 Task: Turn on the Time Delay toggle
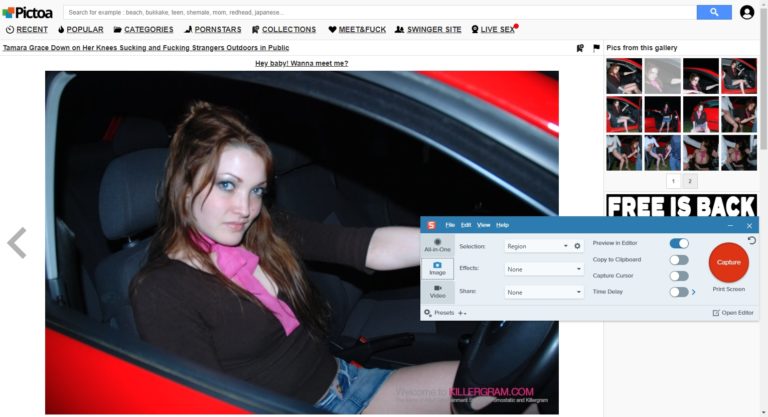pos(679,292)
